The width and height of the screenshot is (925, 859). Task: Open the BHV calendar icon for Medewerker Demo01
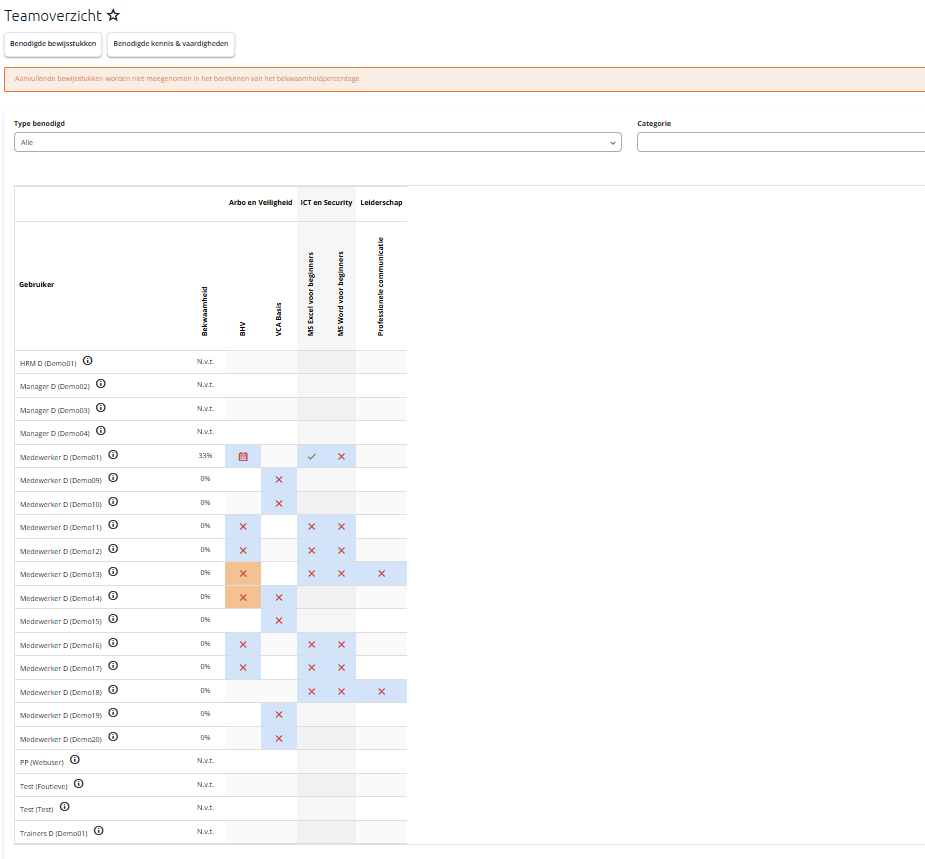click(243, 457)
